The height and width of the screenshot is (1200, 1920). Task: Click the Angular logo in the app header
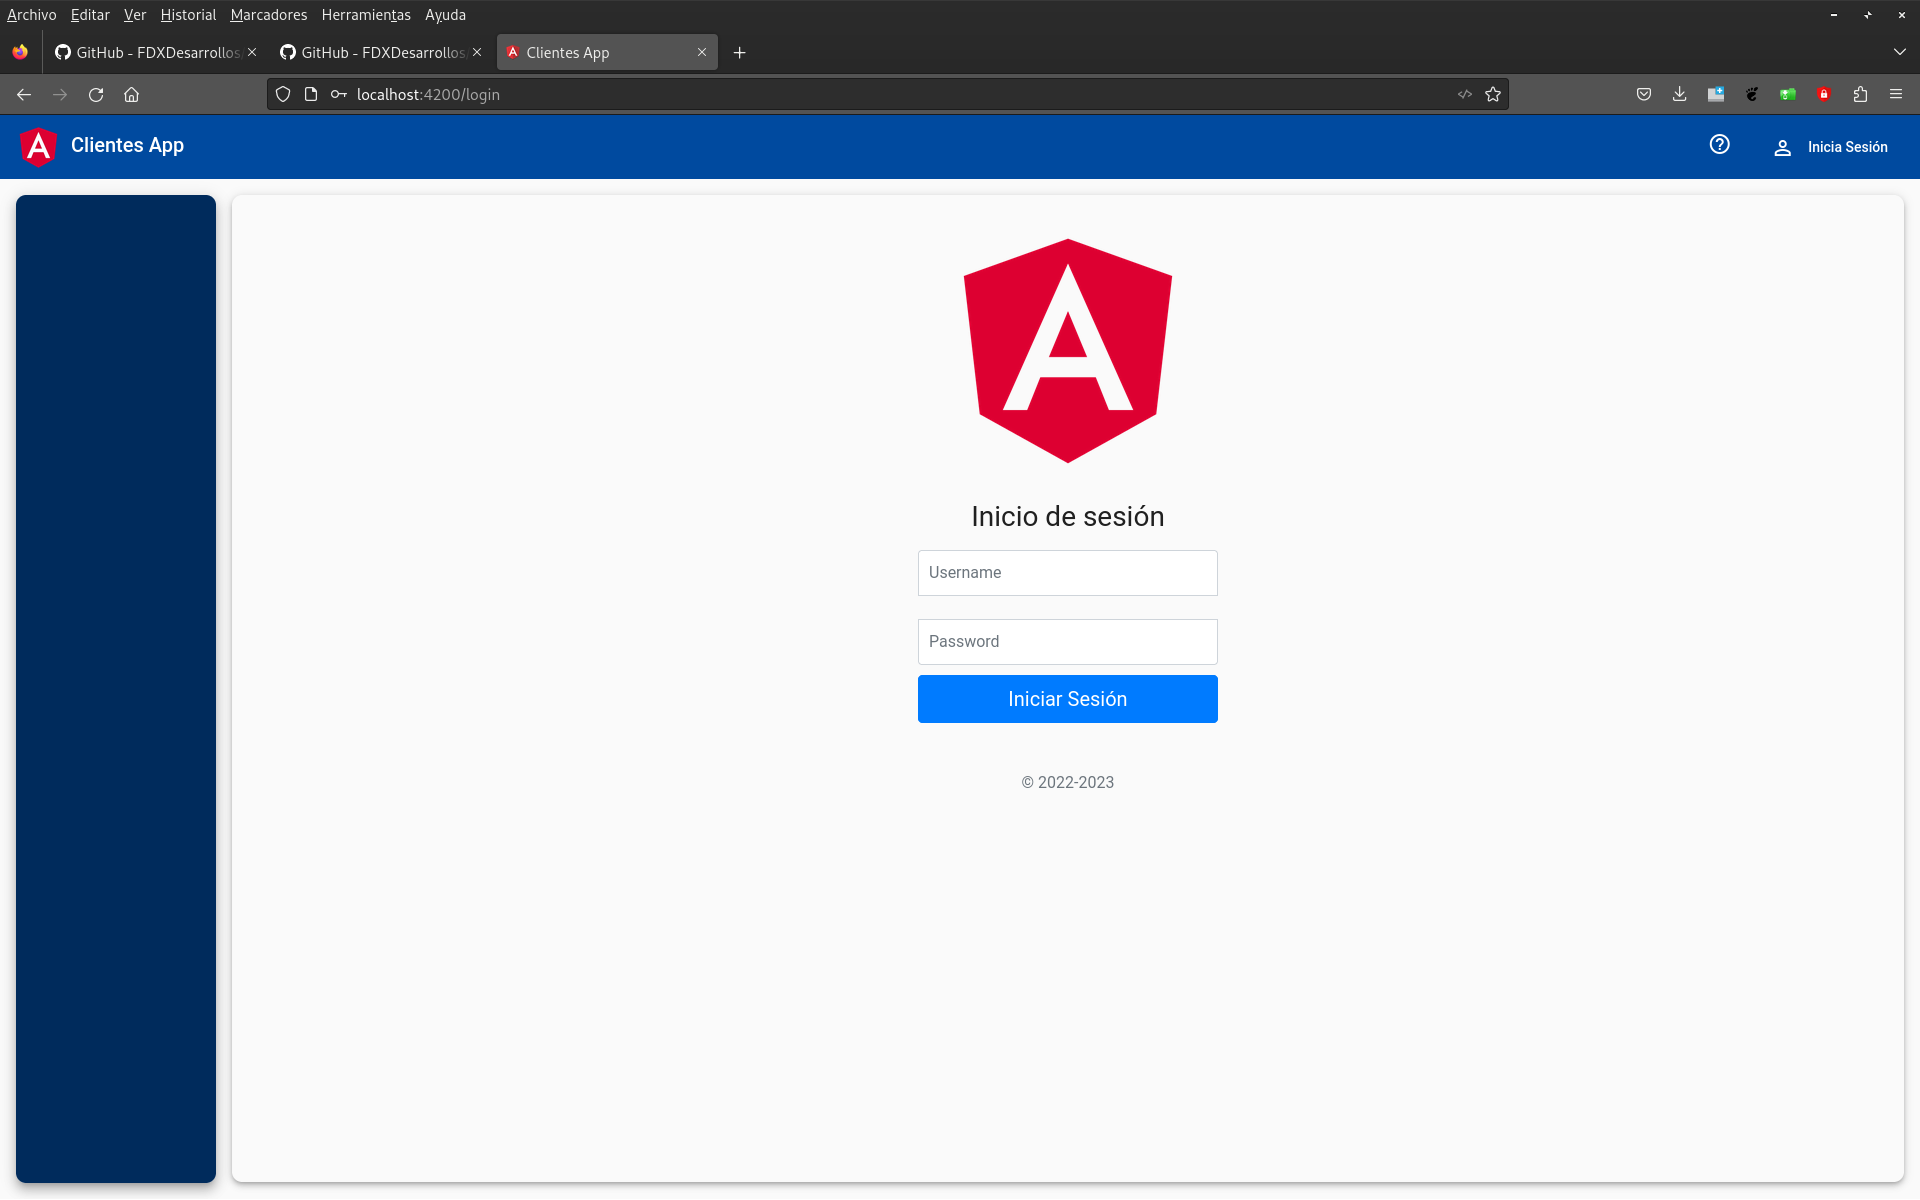[x=39, y=147]
